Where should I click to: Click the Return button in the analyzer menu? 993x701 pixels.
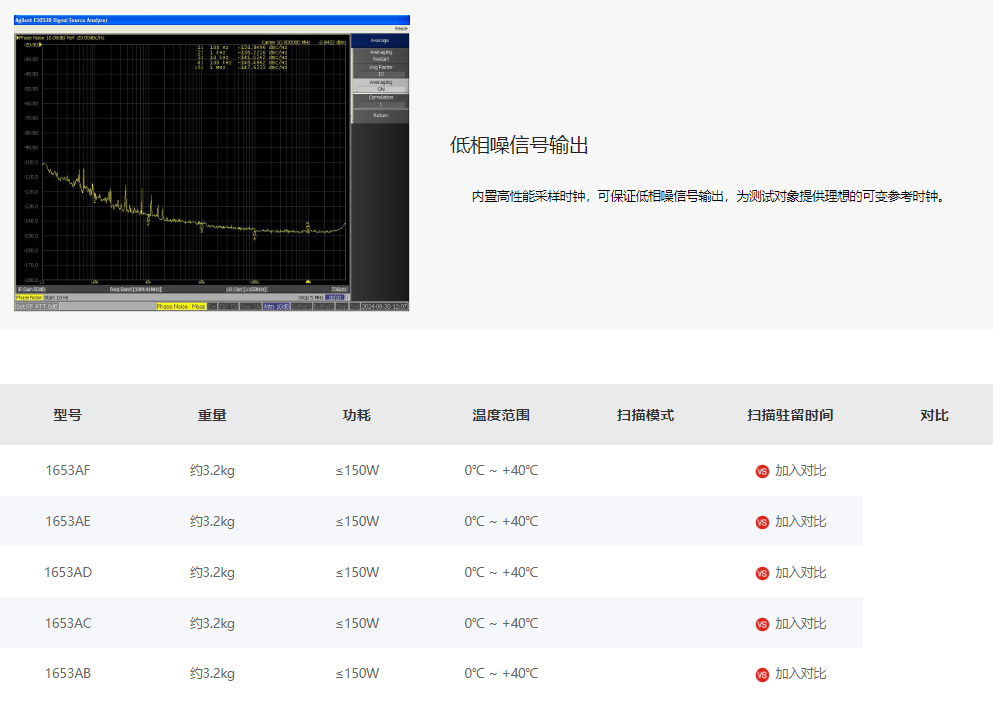point(380,116)
